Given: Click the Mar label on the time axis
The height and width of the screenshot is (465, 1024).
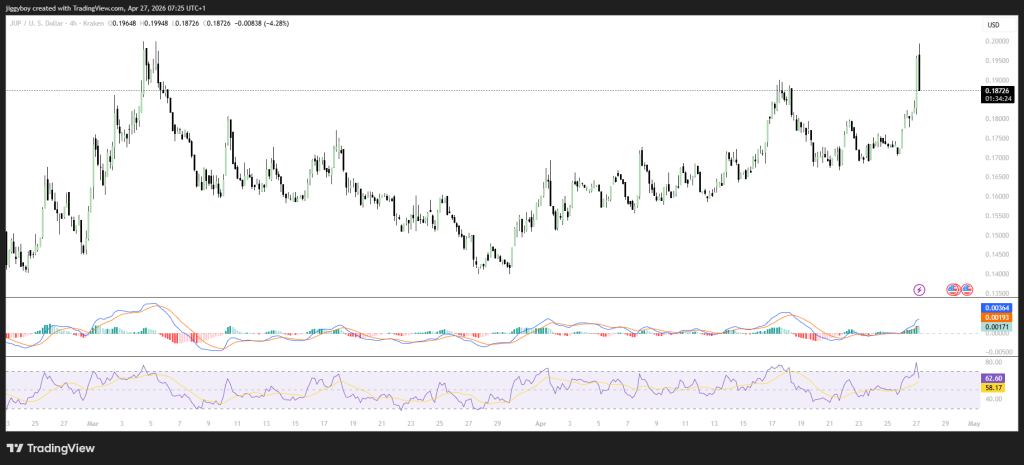Looking at the screenshot, I should tap(93, 424).
